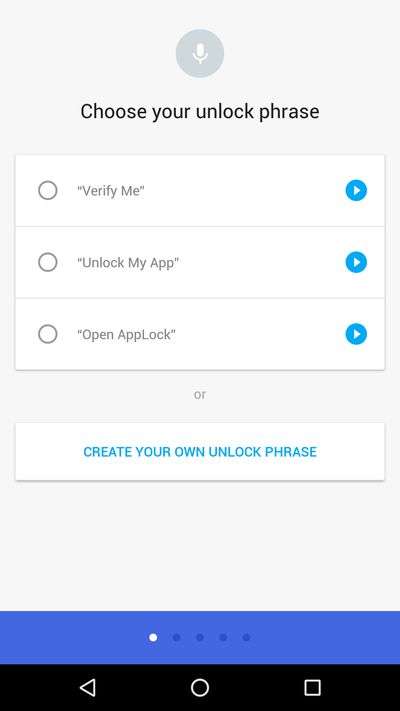Choose the "Verify Me" phrase text
This screenshot has width=400, height=711.
(x=111, y=191)
